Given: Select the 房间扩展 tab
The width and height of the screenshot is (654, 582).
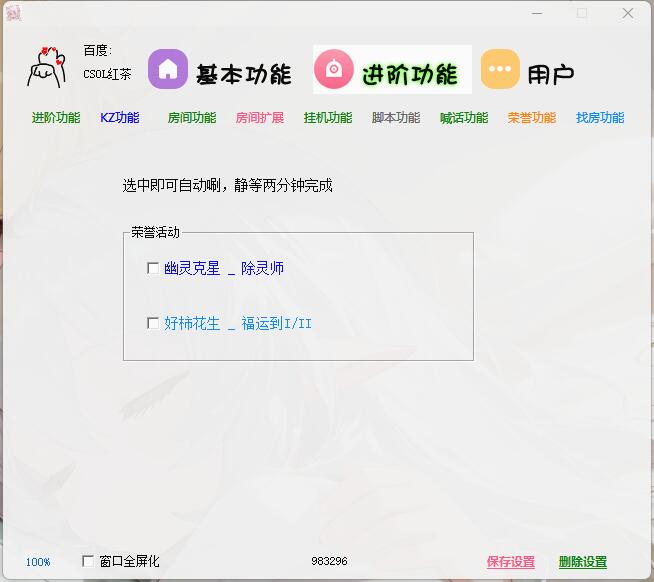Looking at the screenshot, I should coord(260,118).
